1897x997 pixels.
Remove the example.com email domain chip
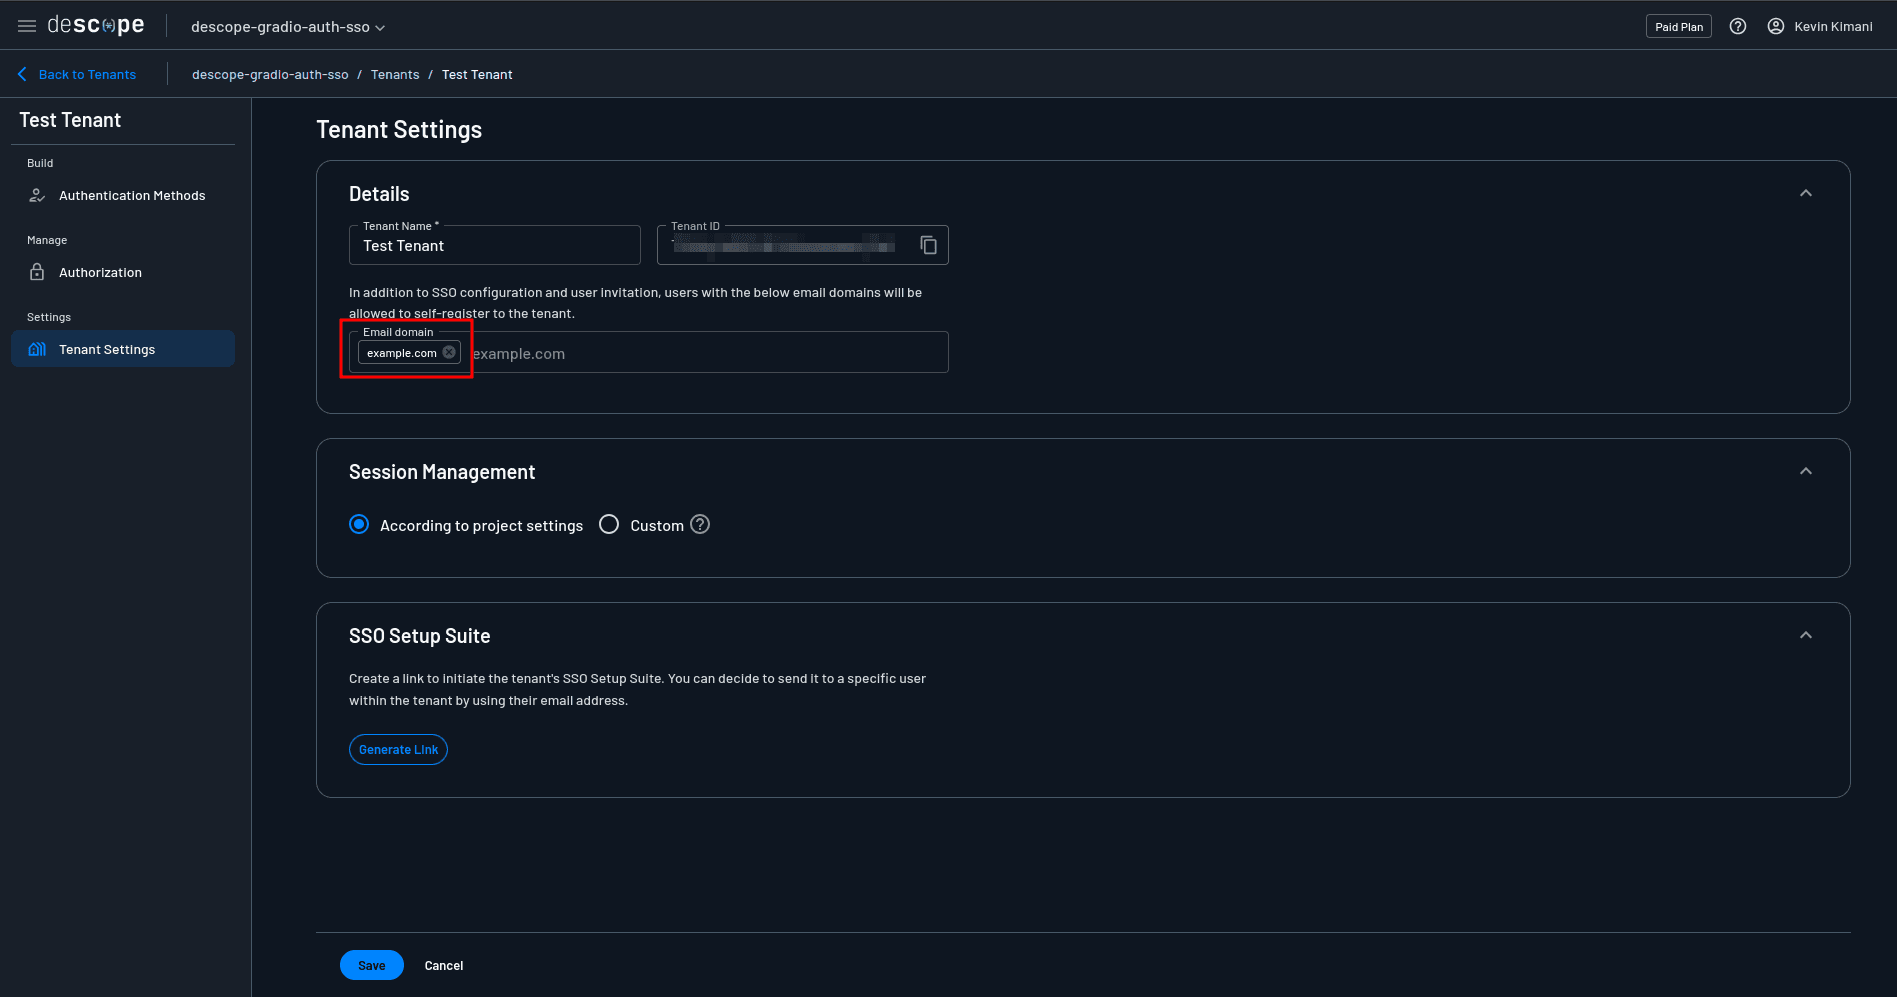[448, 352]
